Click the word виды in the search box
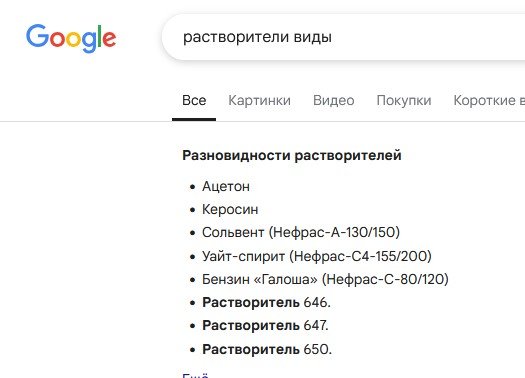The width and height of the screenshot is (525, 378). [313, 37]
